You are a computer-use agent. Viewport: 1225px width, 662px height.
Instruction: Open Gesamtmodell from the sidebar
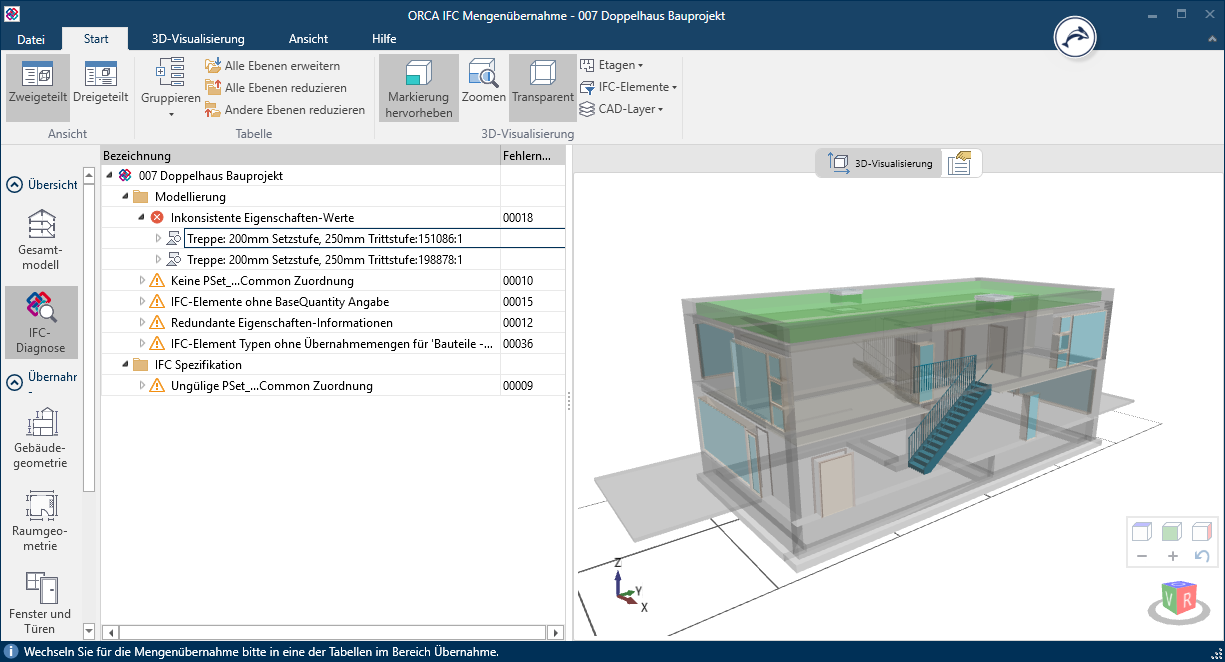40,240
